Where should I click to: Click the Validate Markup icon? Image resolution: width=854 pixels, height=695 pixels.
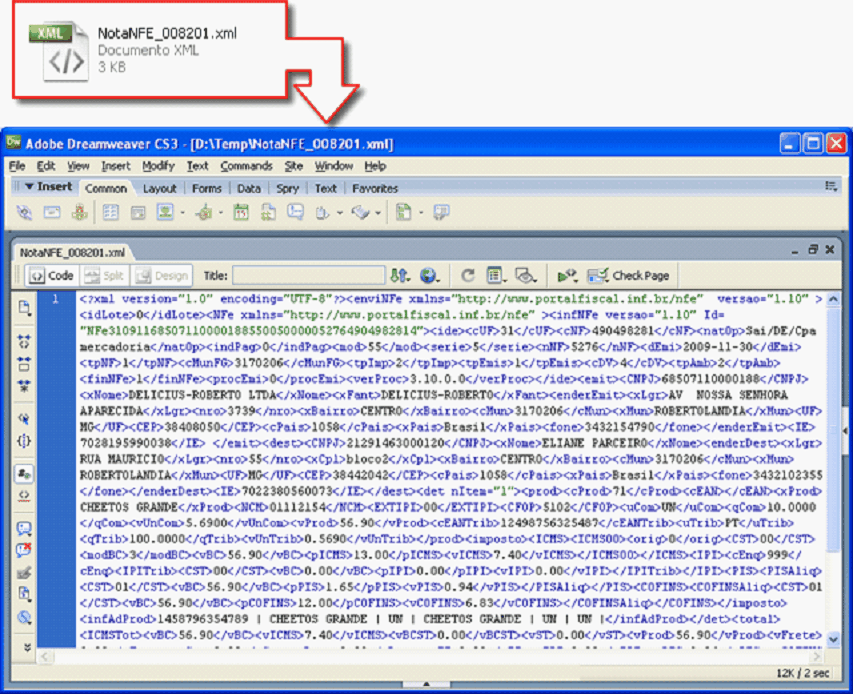point(567,276)
